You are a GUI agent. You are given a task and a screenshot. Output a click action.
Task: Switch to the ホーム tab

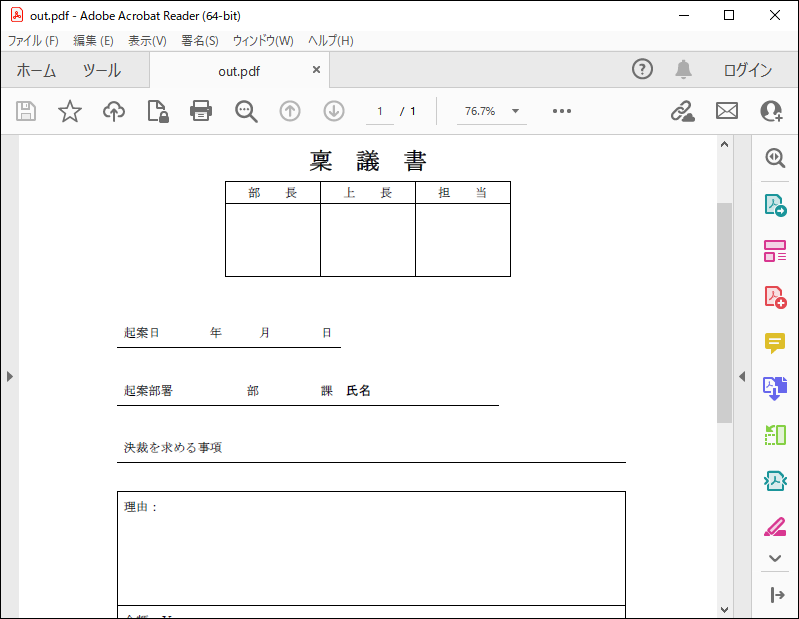click(36, 70)
